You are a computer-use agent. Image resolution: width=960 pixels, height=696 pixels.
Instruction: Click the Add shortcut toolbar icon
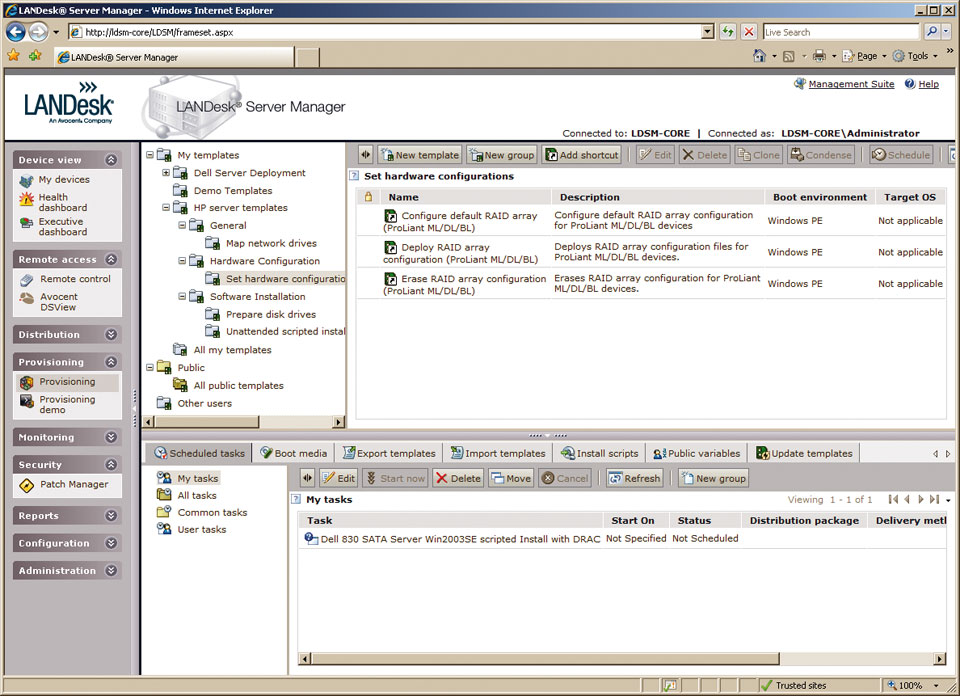click(x=551, y=155)
